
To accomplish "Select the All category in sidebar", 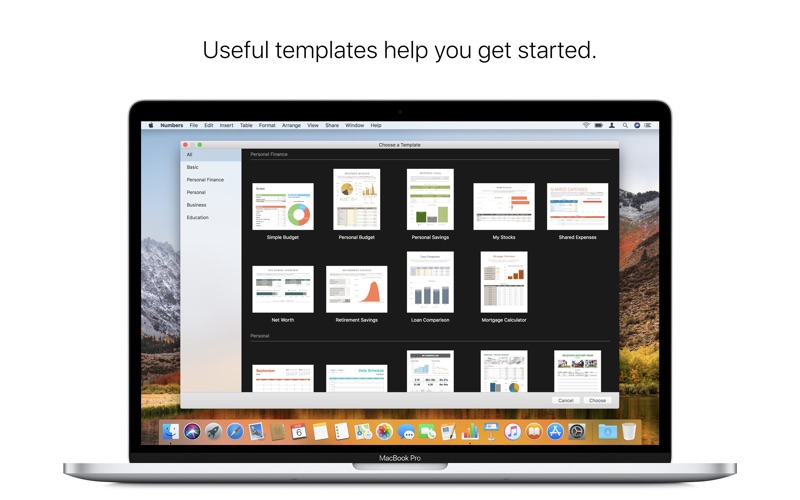I will coord(211,155).
